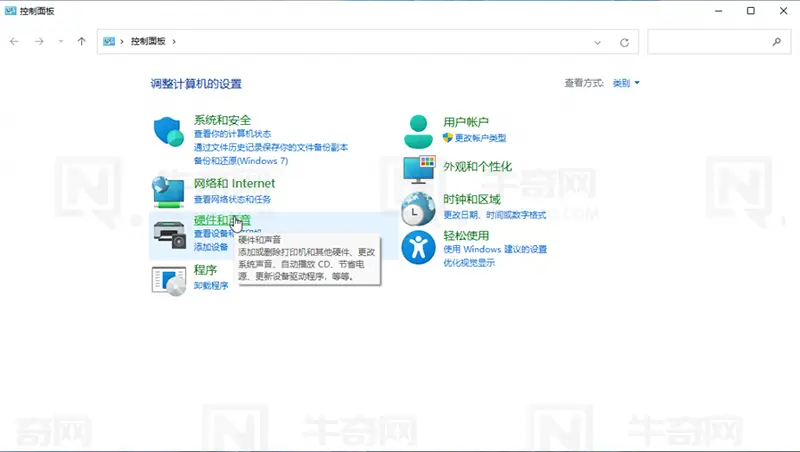
Task: Open the Appearance and Personalization monitor icon
Action: [419, 169]
